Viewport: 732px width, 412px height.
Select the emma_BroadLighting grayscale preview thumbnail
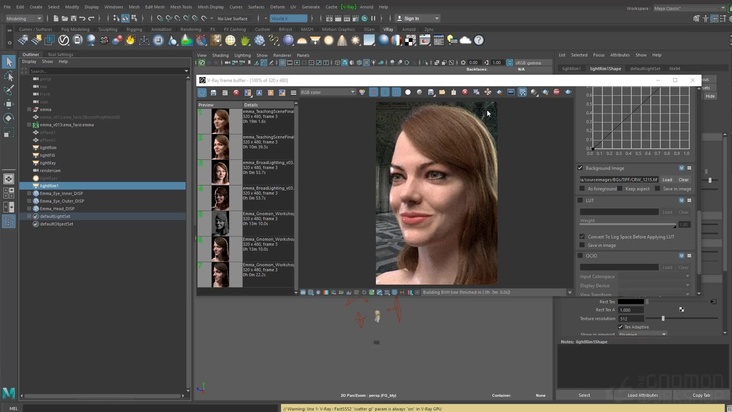[x=220, y=223]
